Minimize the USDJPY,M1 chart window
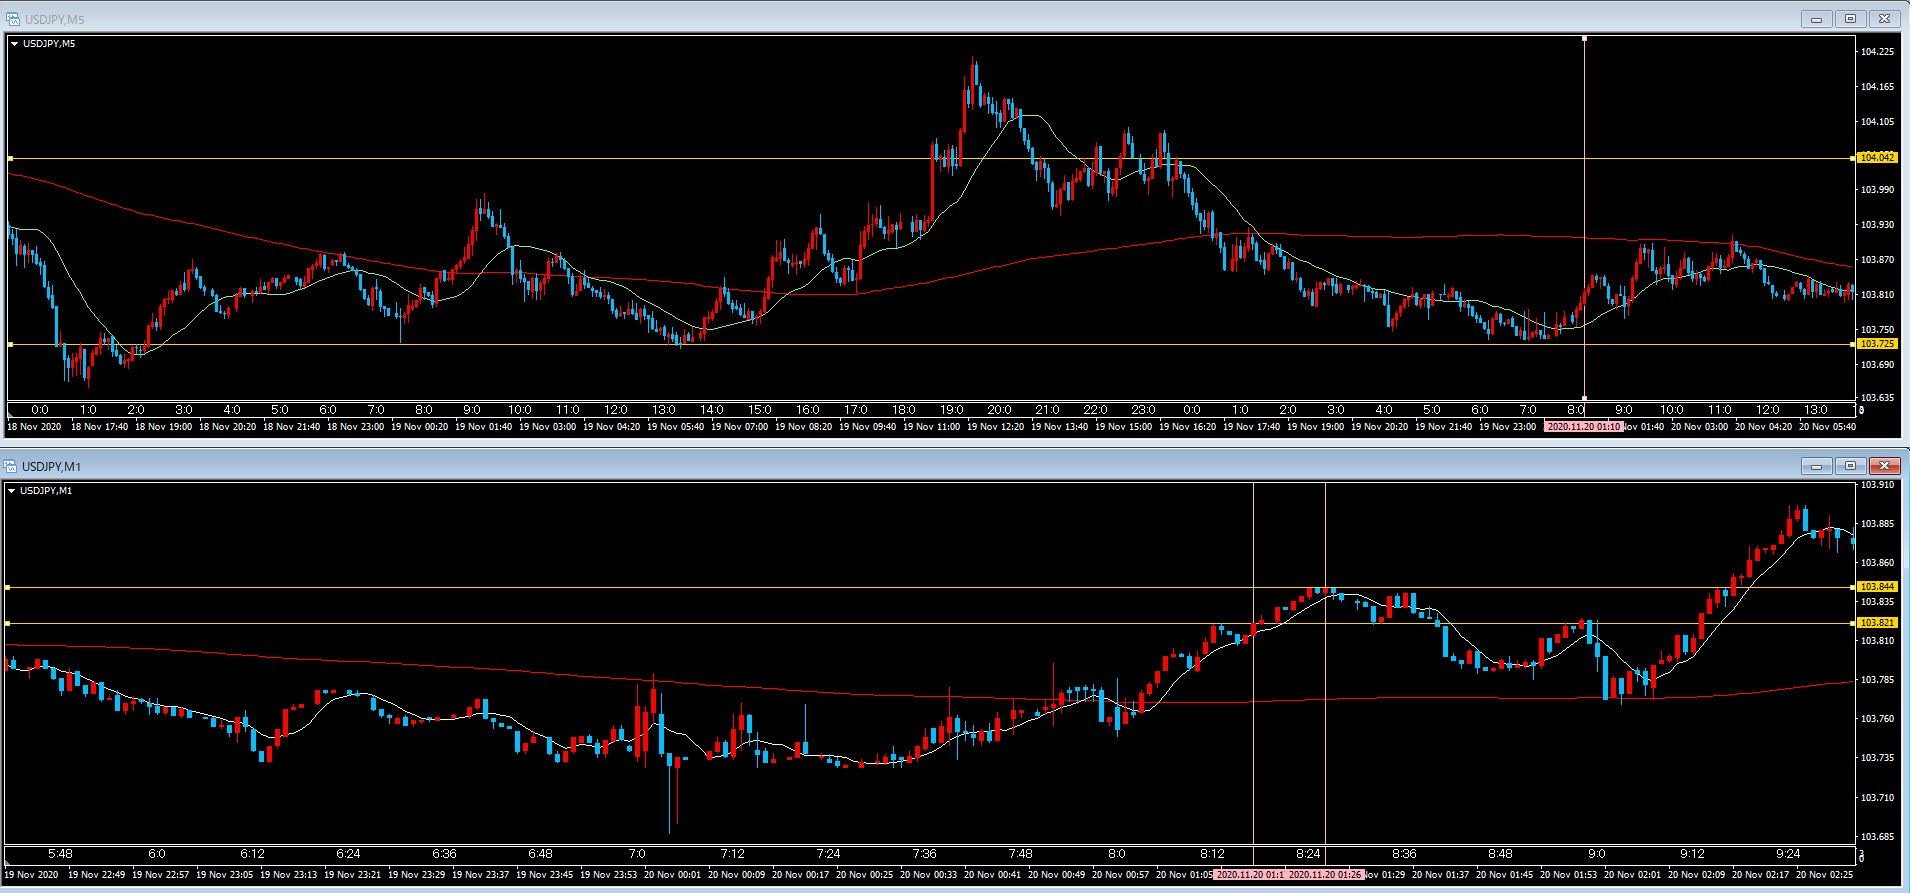The image size is (1910, 893). (1816, 466)
